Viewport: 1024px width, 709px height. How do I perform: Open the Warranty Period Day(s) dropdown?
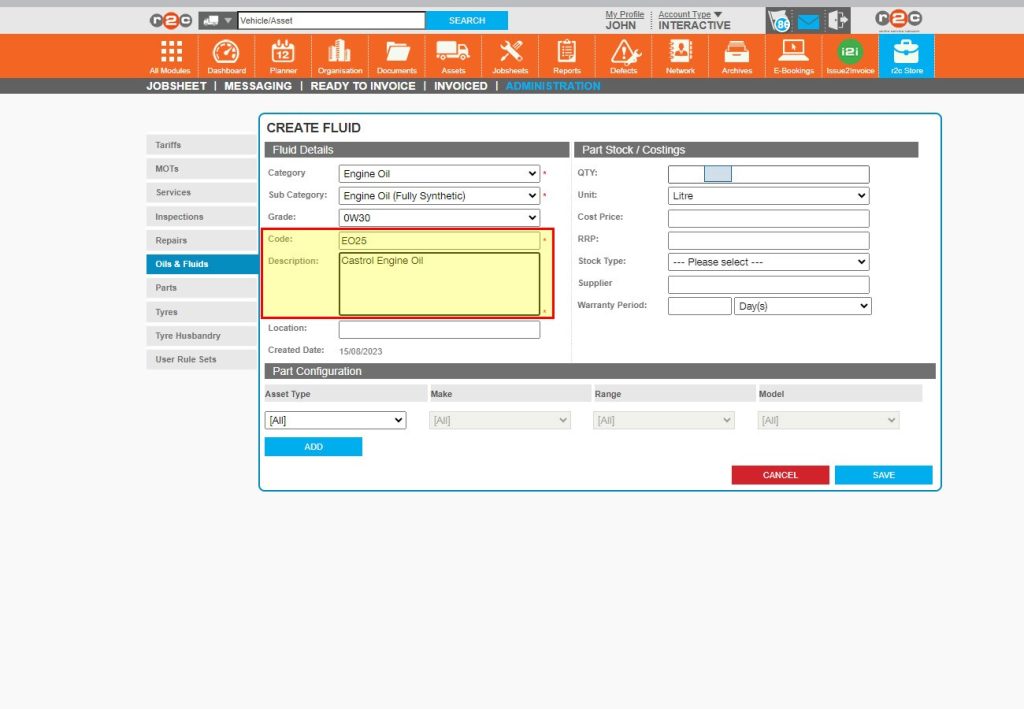(x=803, y=306)
